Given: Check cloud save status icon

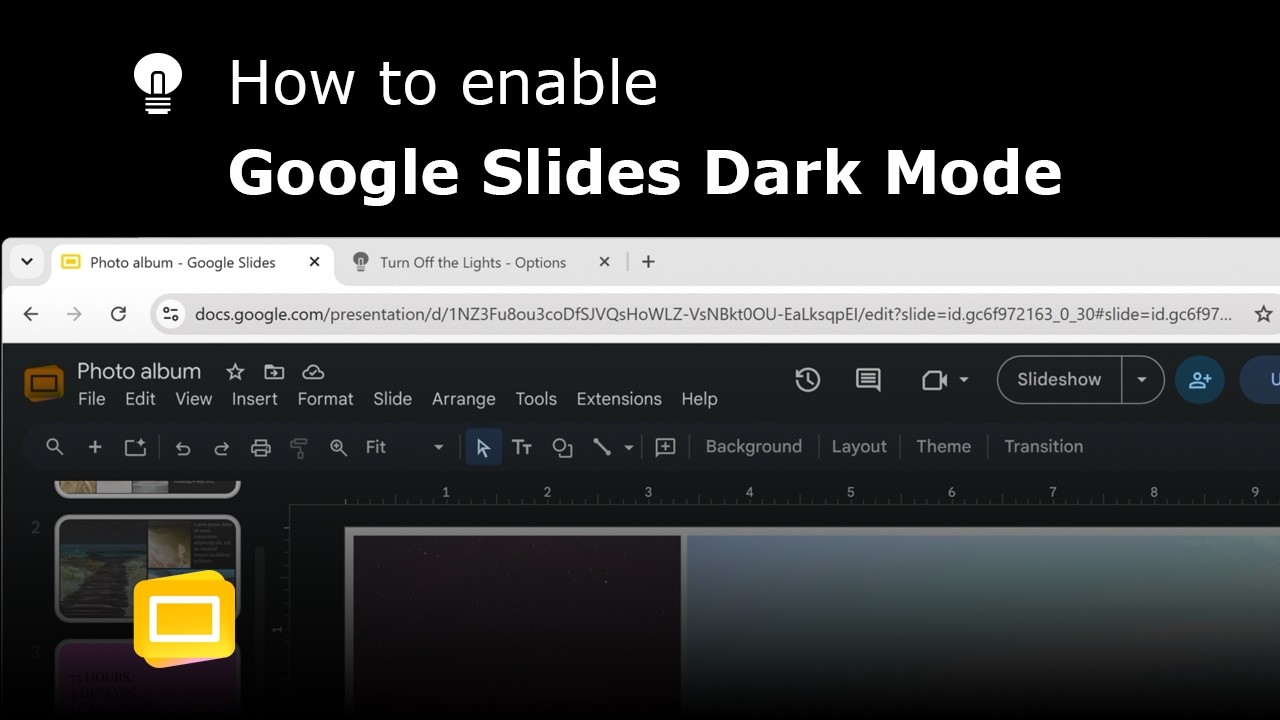Looking at the screenshot, I should tap(313, 372).
